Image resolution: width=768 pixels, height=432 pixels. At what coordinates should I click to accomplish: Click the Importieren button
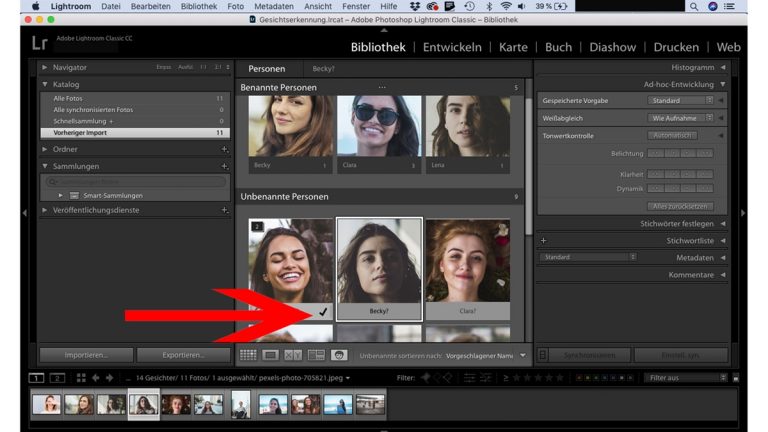point(84,355)
